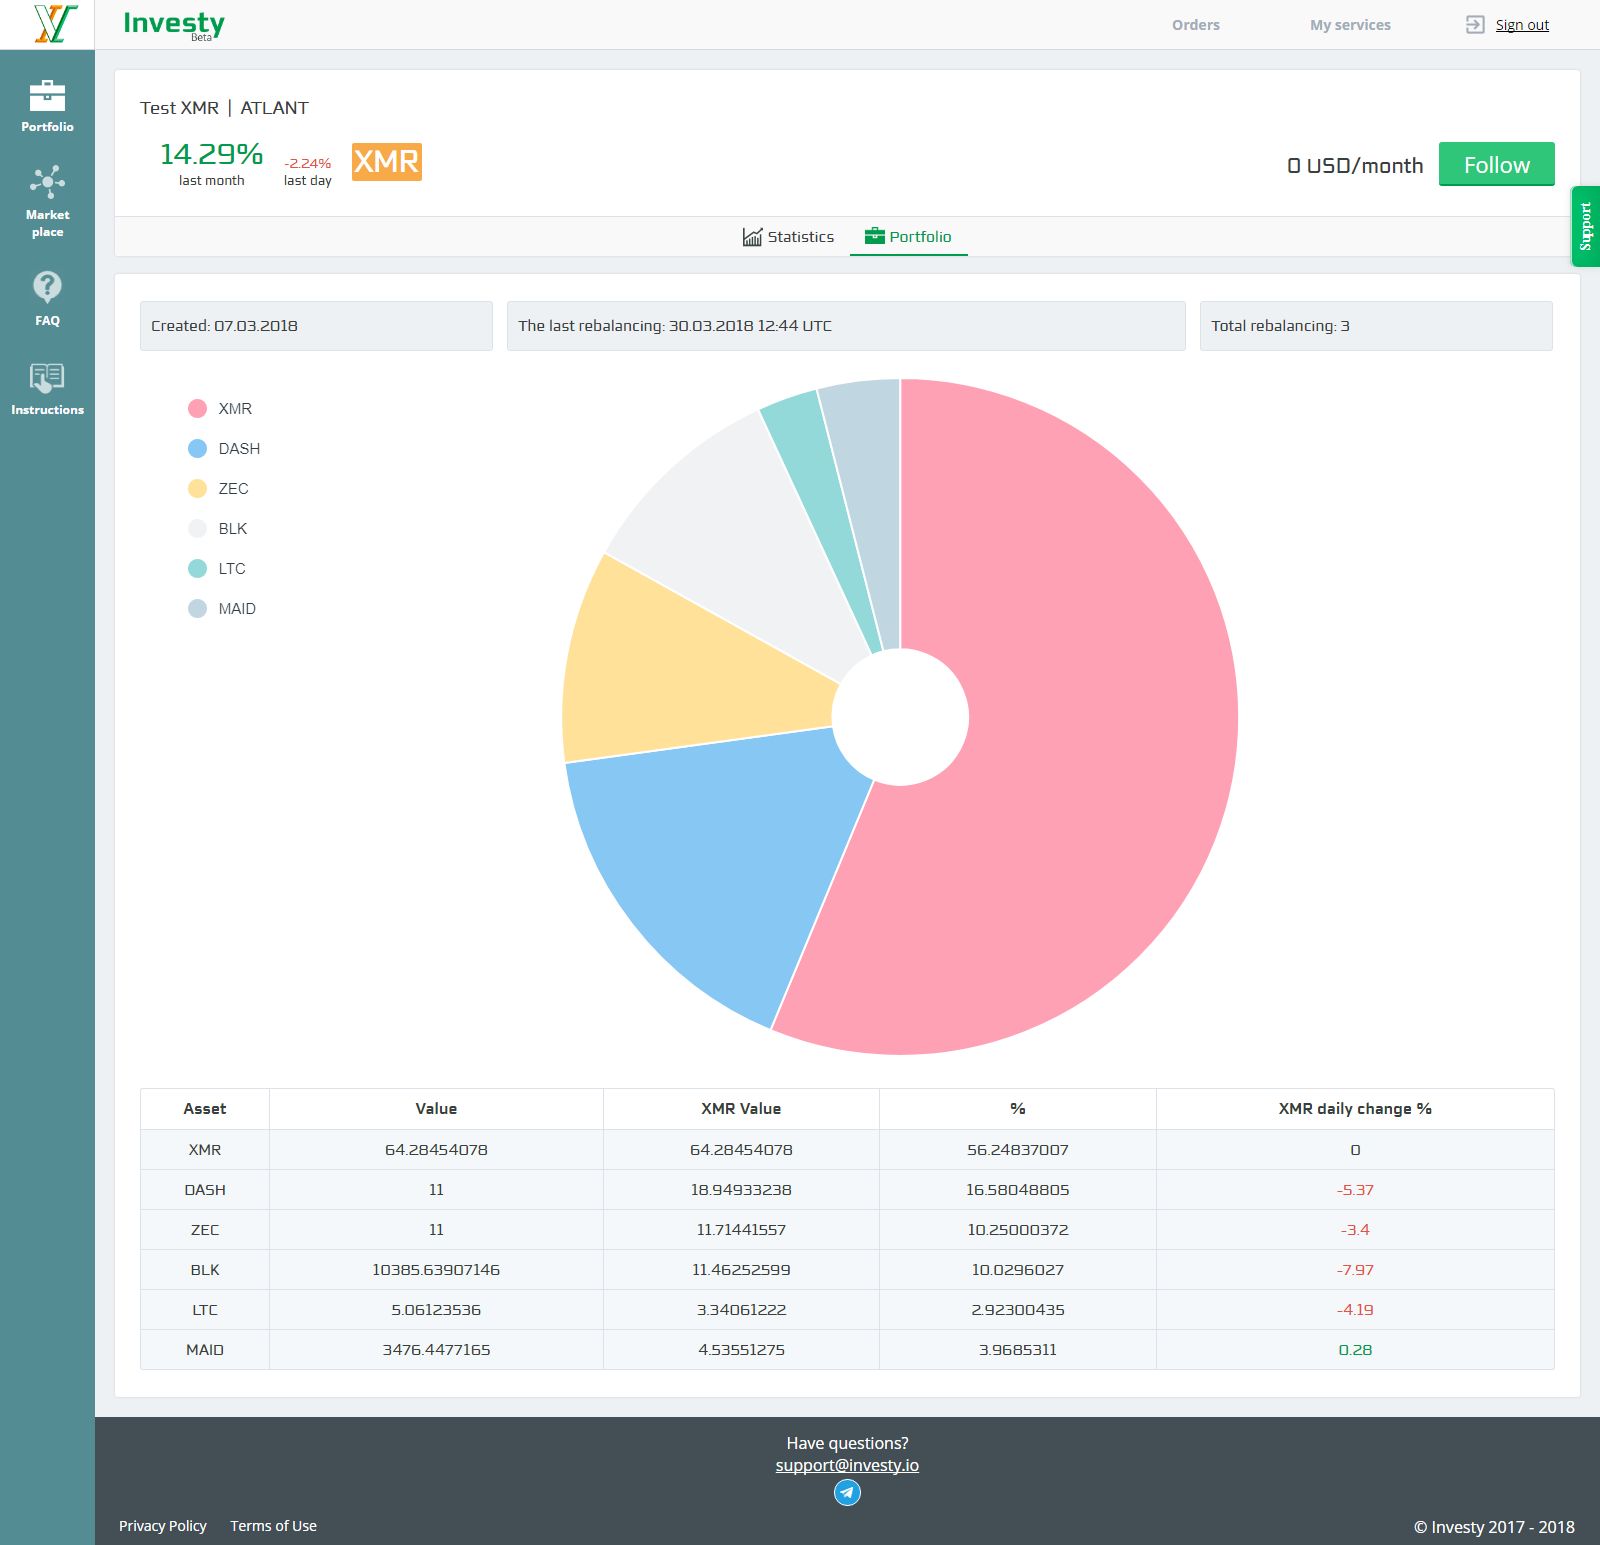
Task: Click the Sign out link
Action: [1522, 25]
